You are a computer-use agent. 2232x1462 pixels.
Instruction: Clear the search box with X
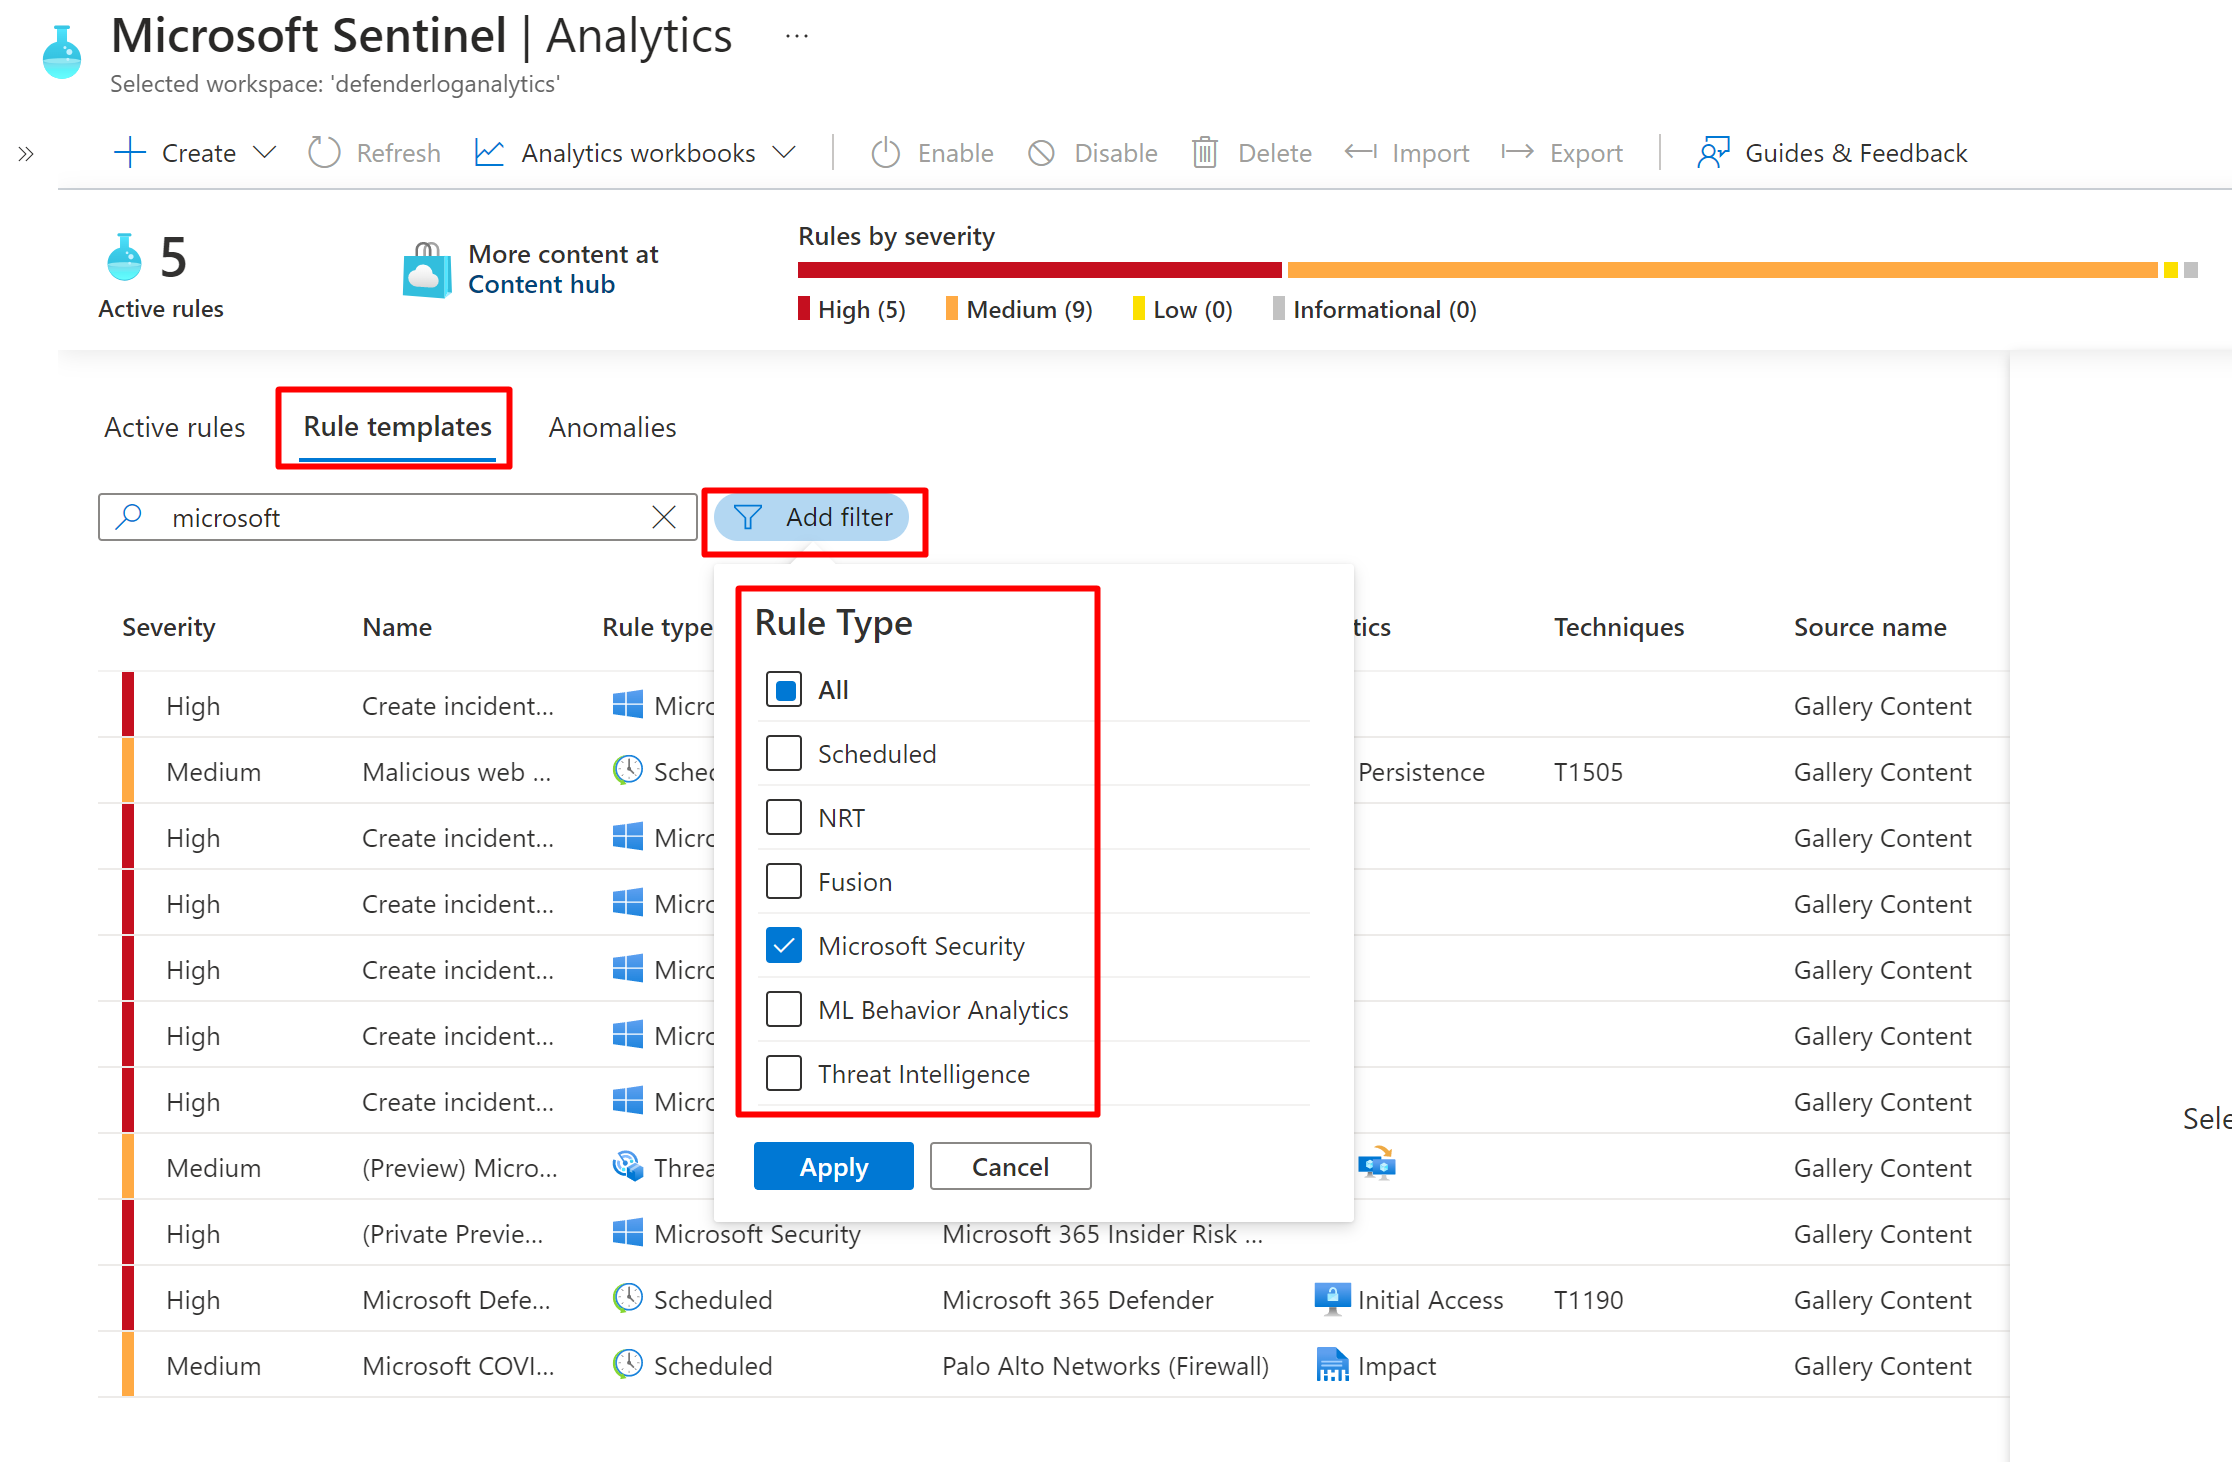pos(664,517)
